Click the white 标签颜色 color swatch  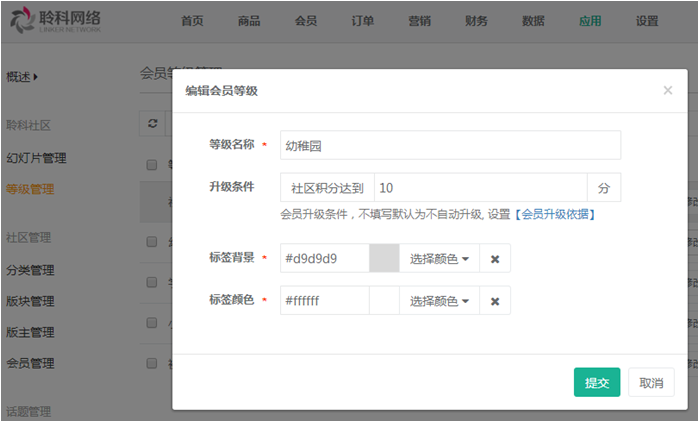[x=384, y=300]
